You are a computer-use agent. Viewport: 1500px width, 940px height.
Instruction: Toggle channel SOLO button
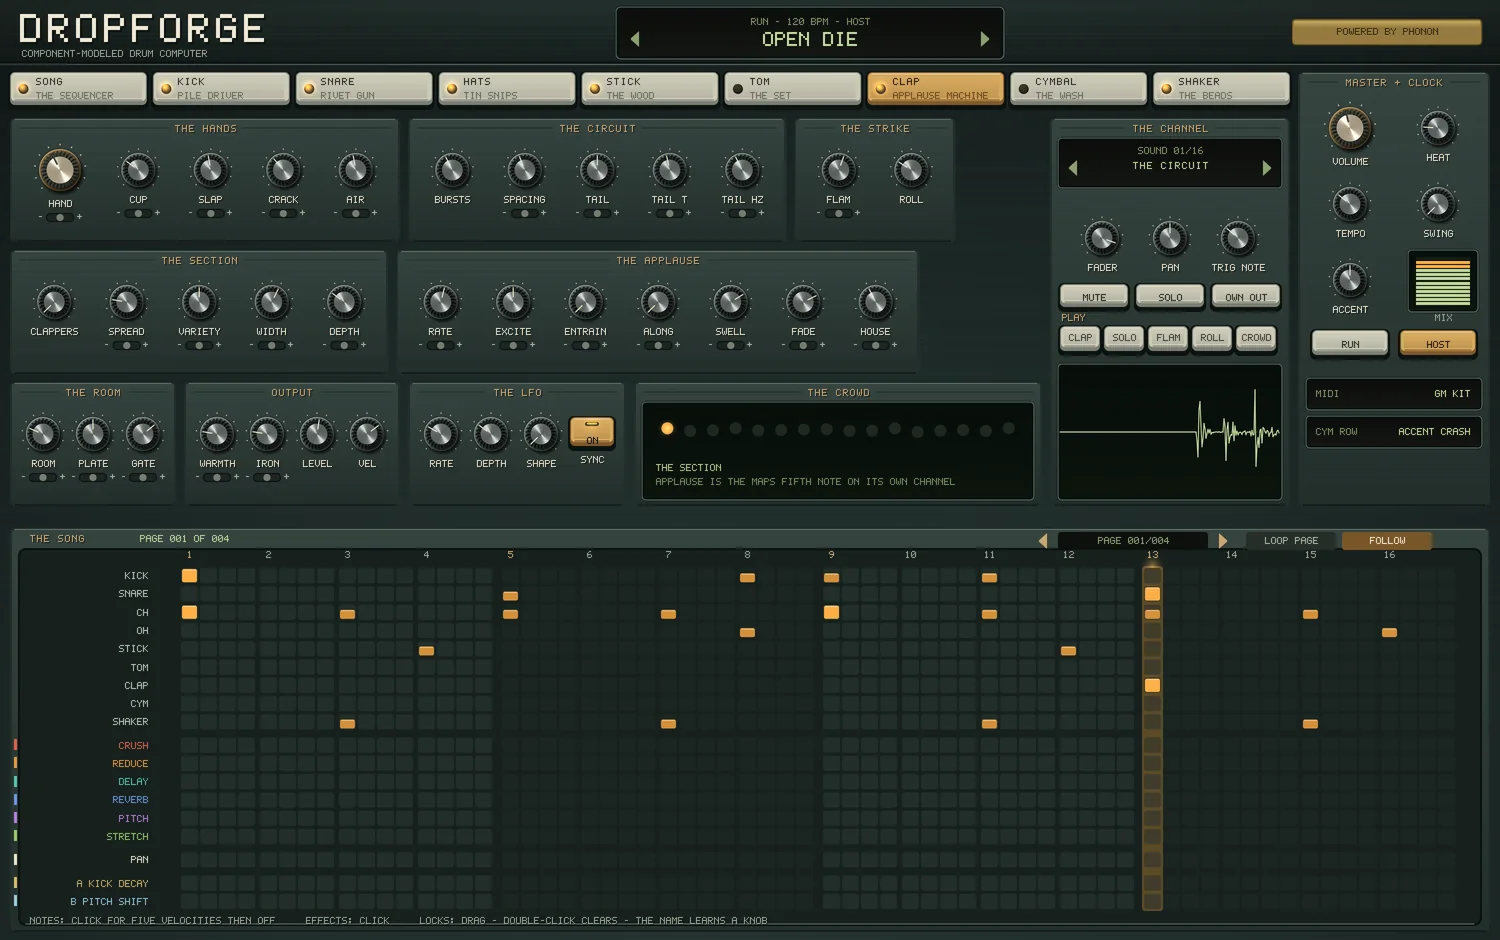point(1170,296)
